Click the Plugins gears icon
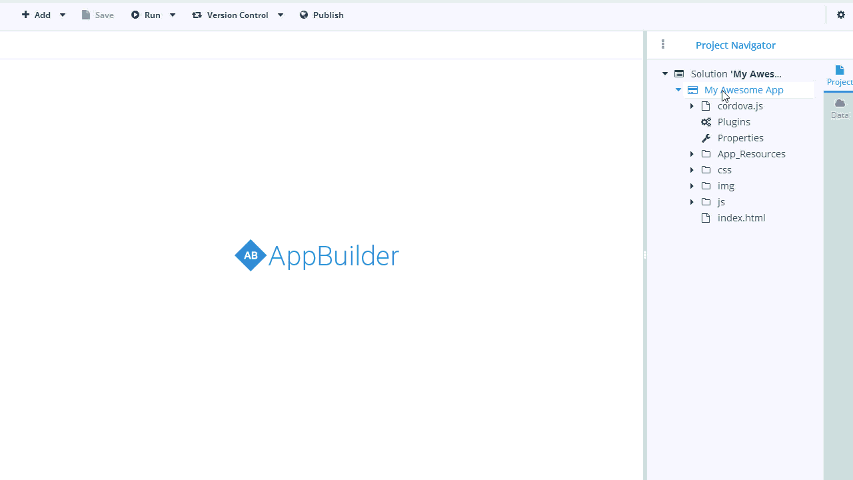The height and width of the screenshot is (480, 853). pyautogui.click(x=706, y=122)
